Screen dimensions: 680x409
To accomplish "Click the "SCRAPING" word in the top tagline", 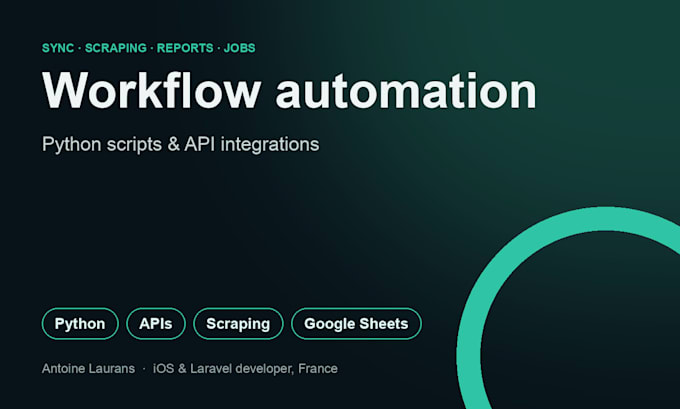I will 116,48.
